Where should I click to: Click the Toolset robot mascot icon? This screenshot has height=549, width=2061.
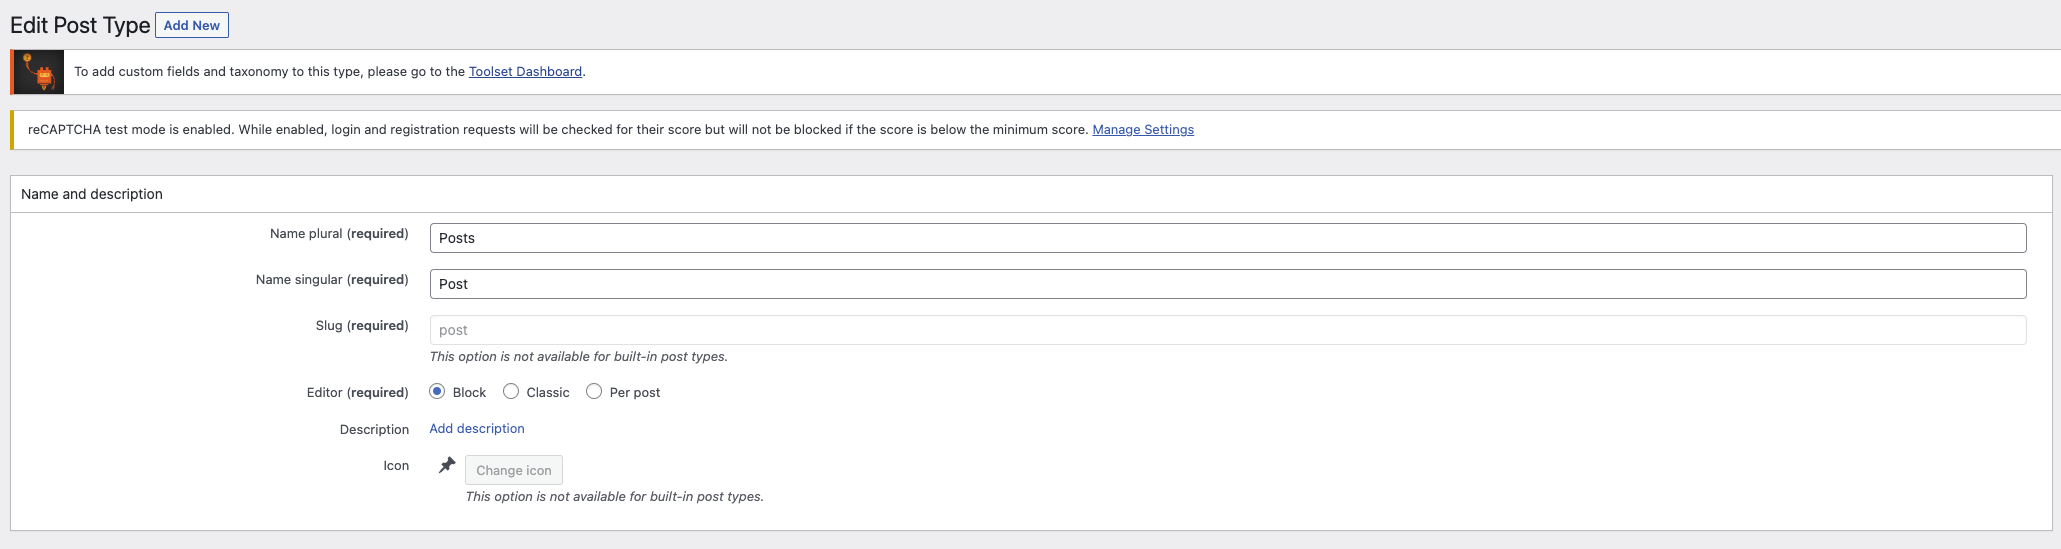tap(39, 72)
